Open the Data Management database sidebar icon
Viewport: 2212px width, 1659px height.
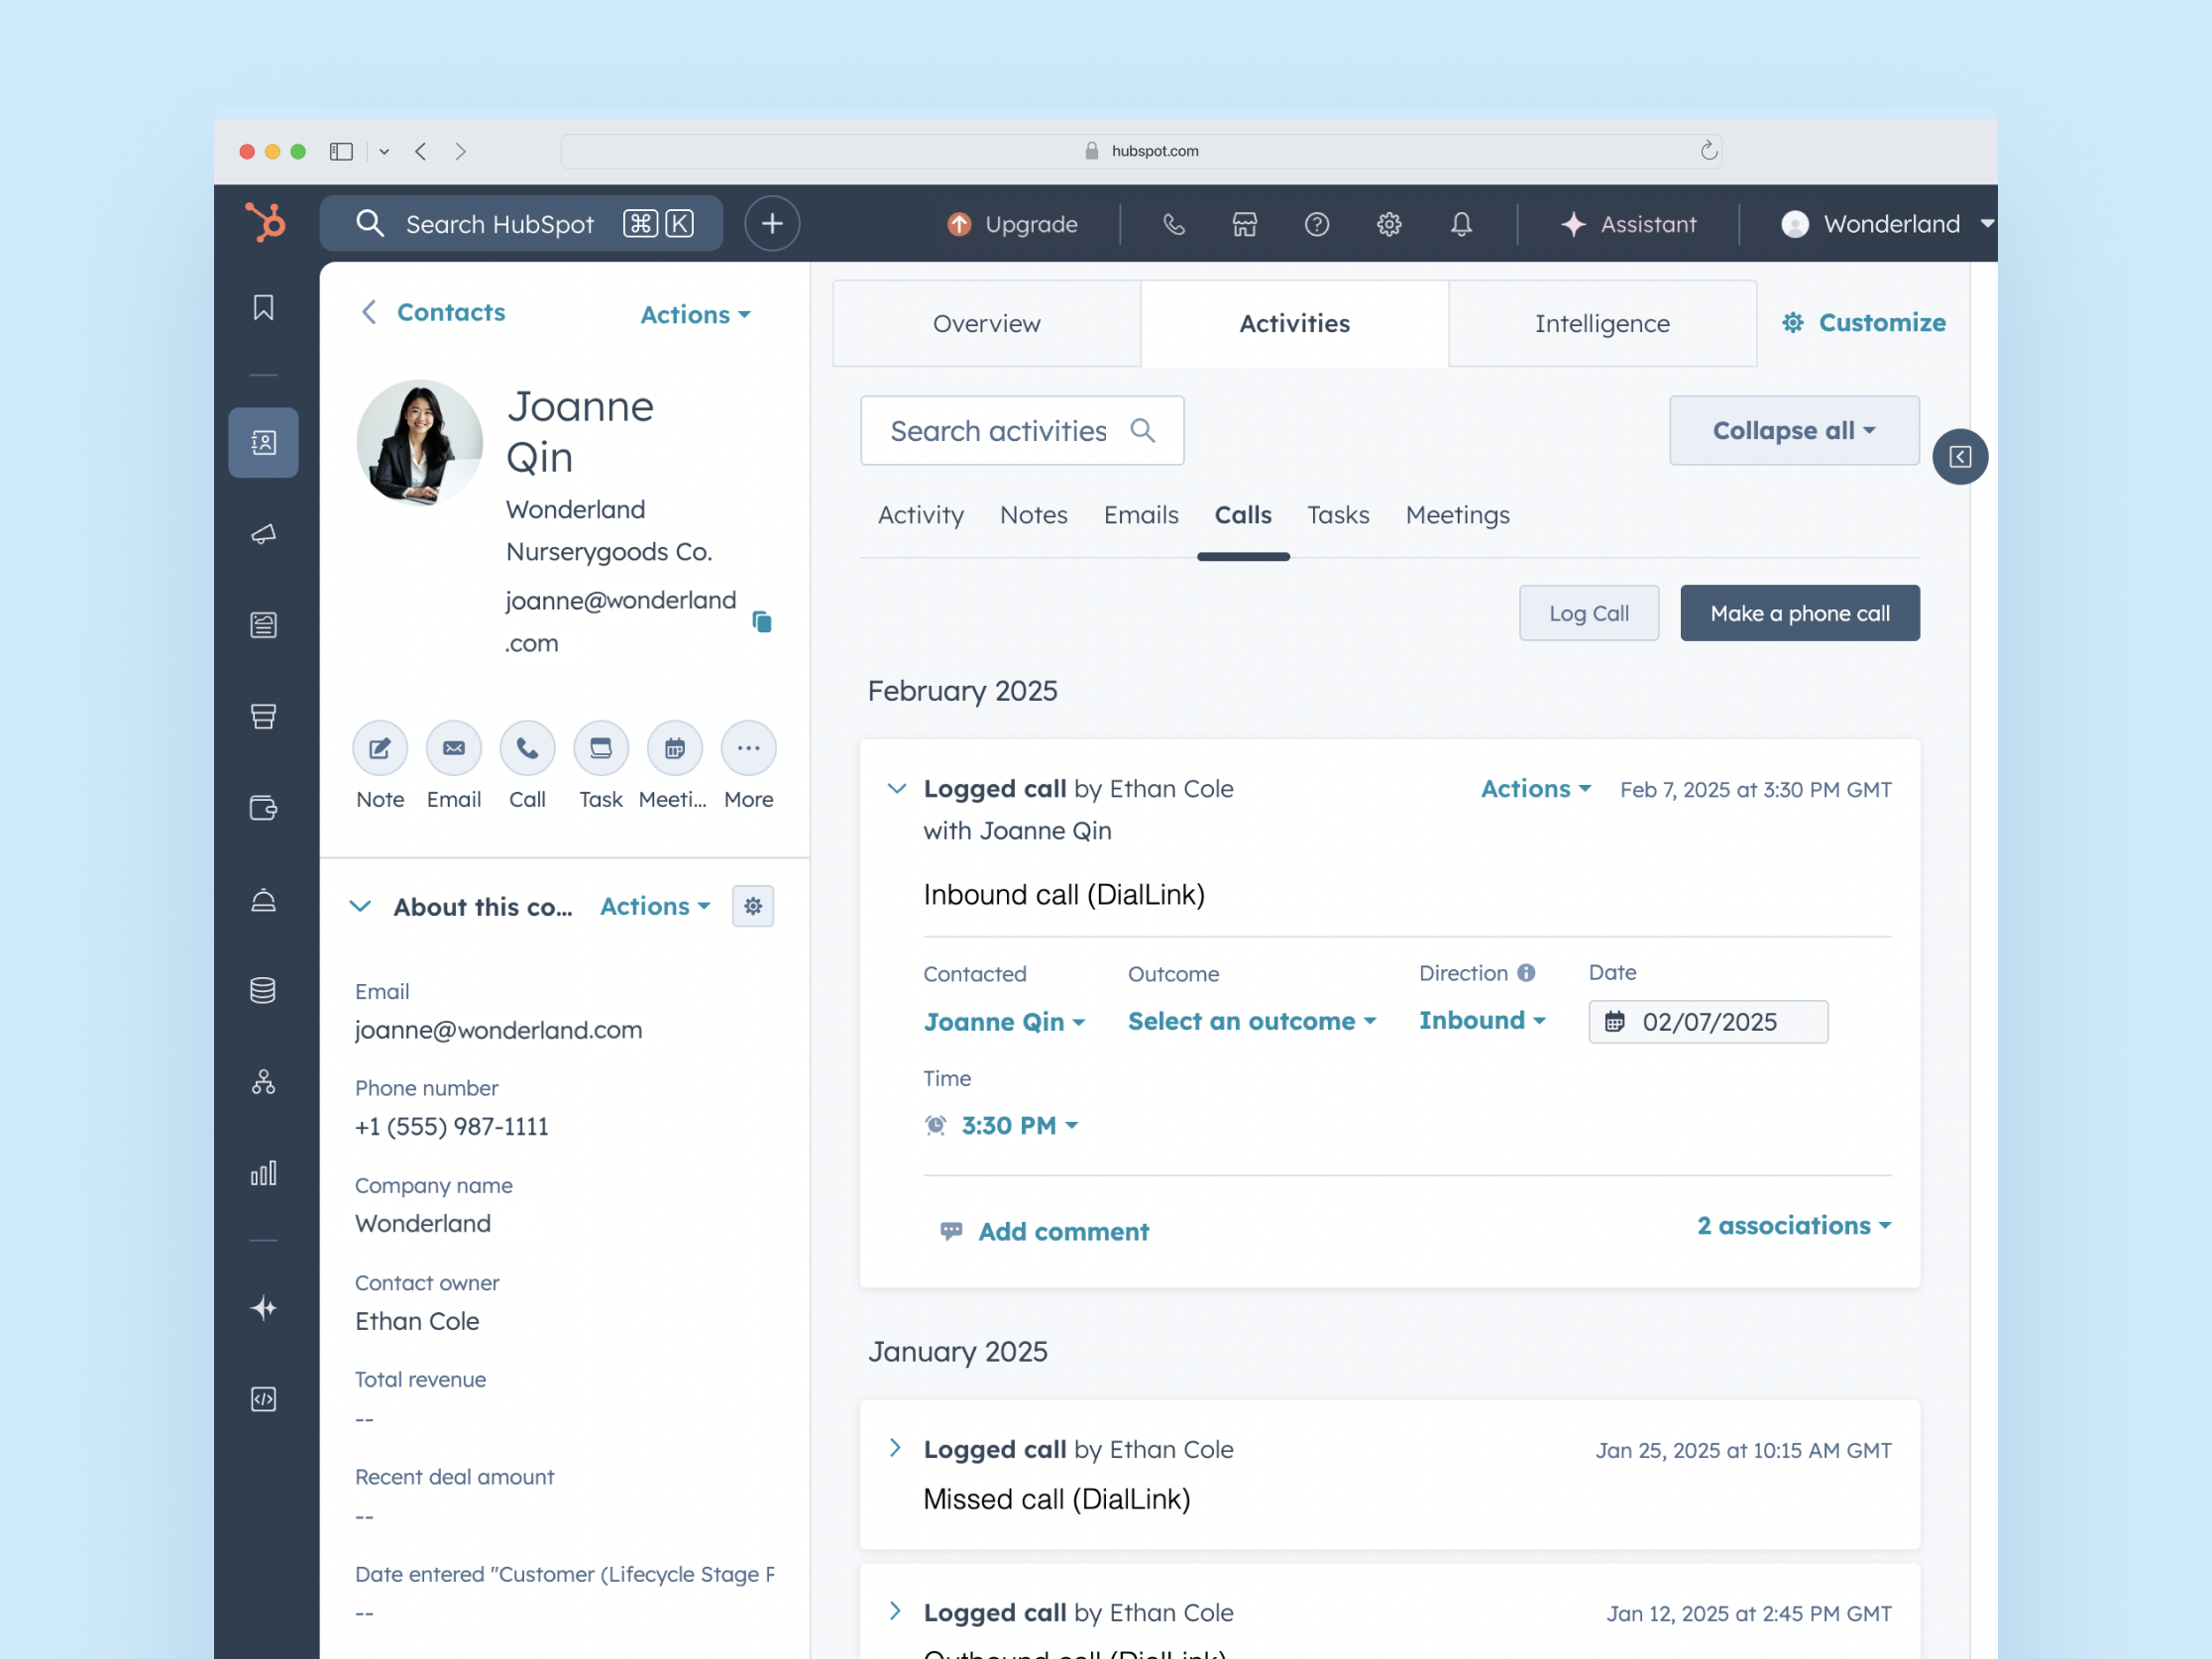[x=263, y=990]
